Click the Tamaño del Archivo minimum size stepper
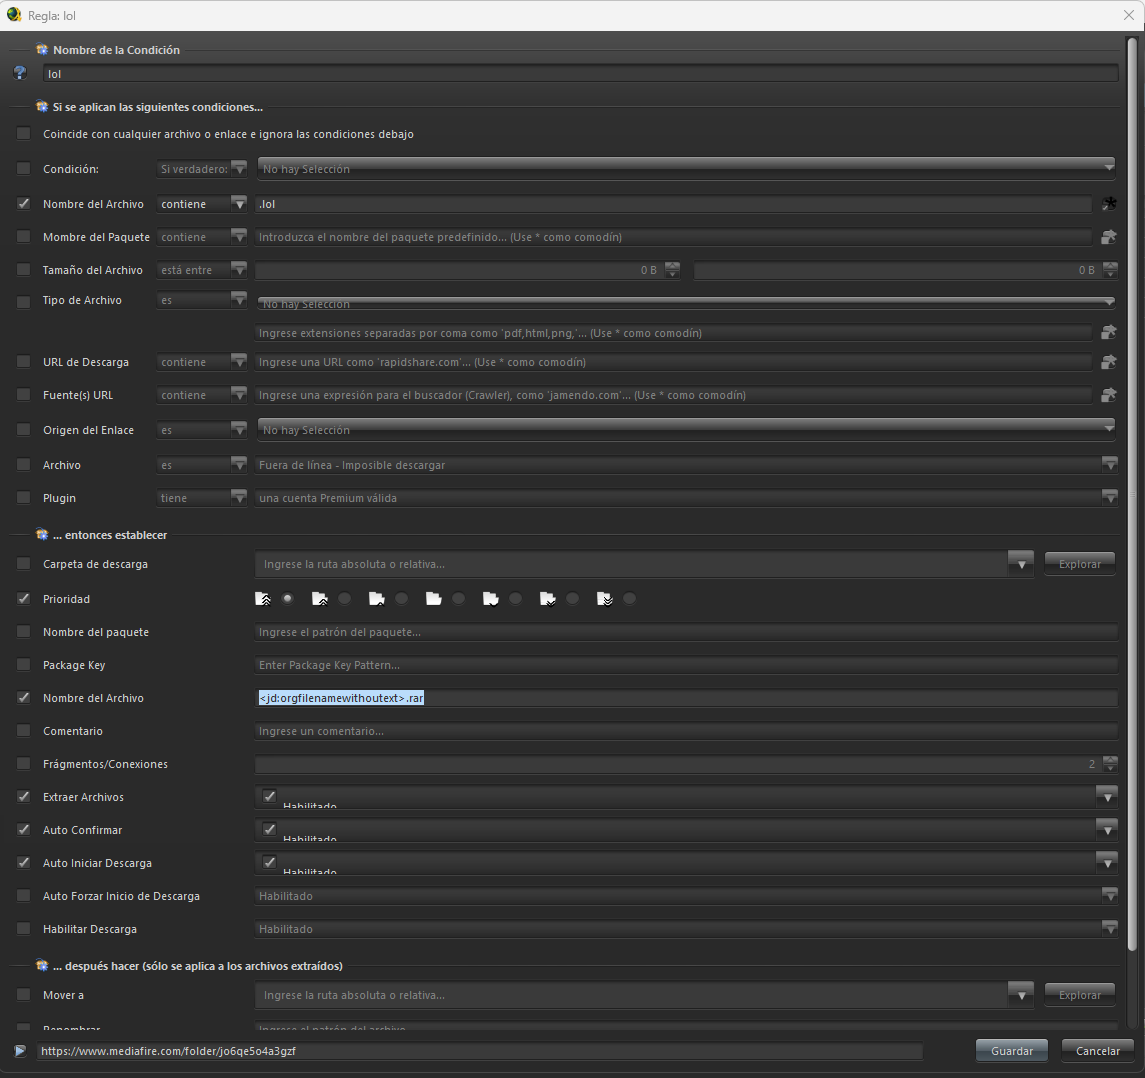The height and width of the screenshot is (1078, 1145). click(x=673, y=270)
